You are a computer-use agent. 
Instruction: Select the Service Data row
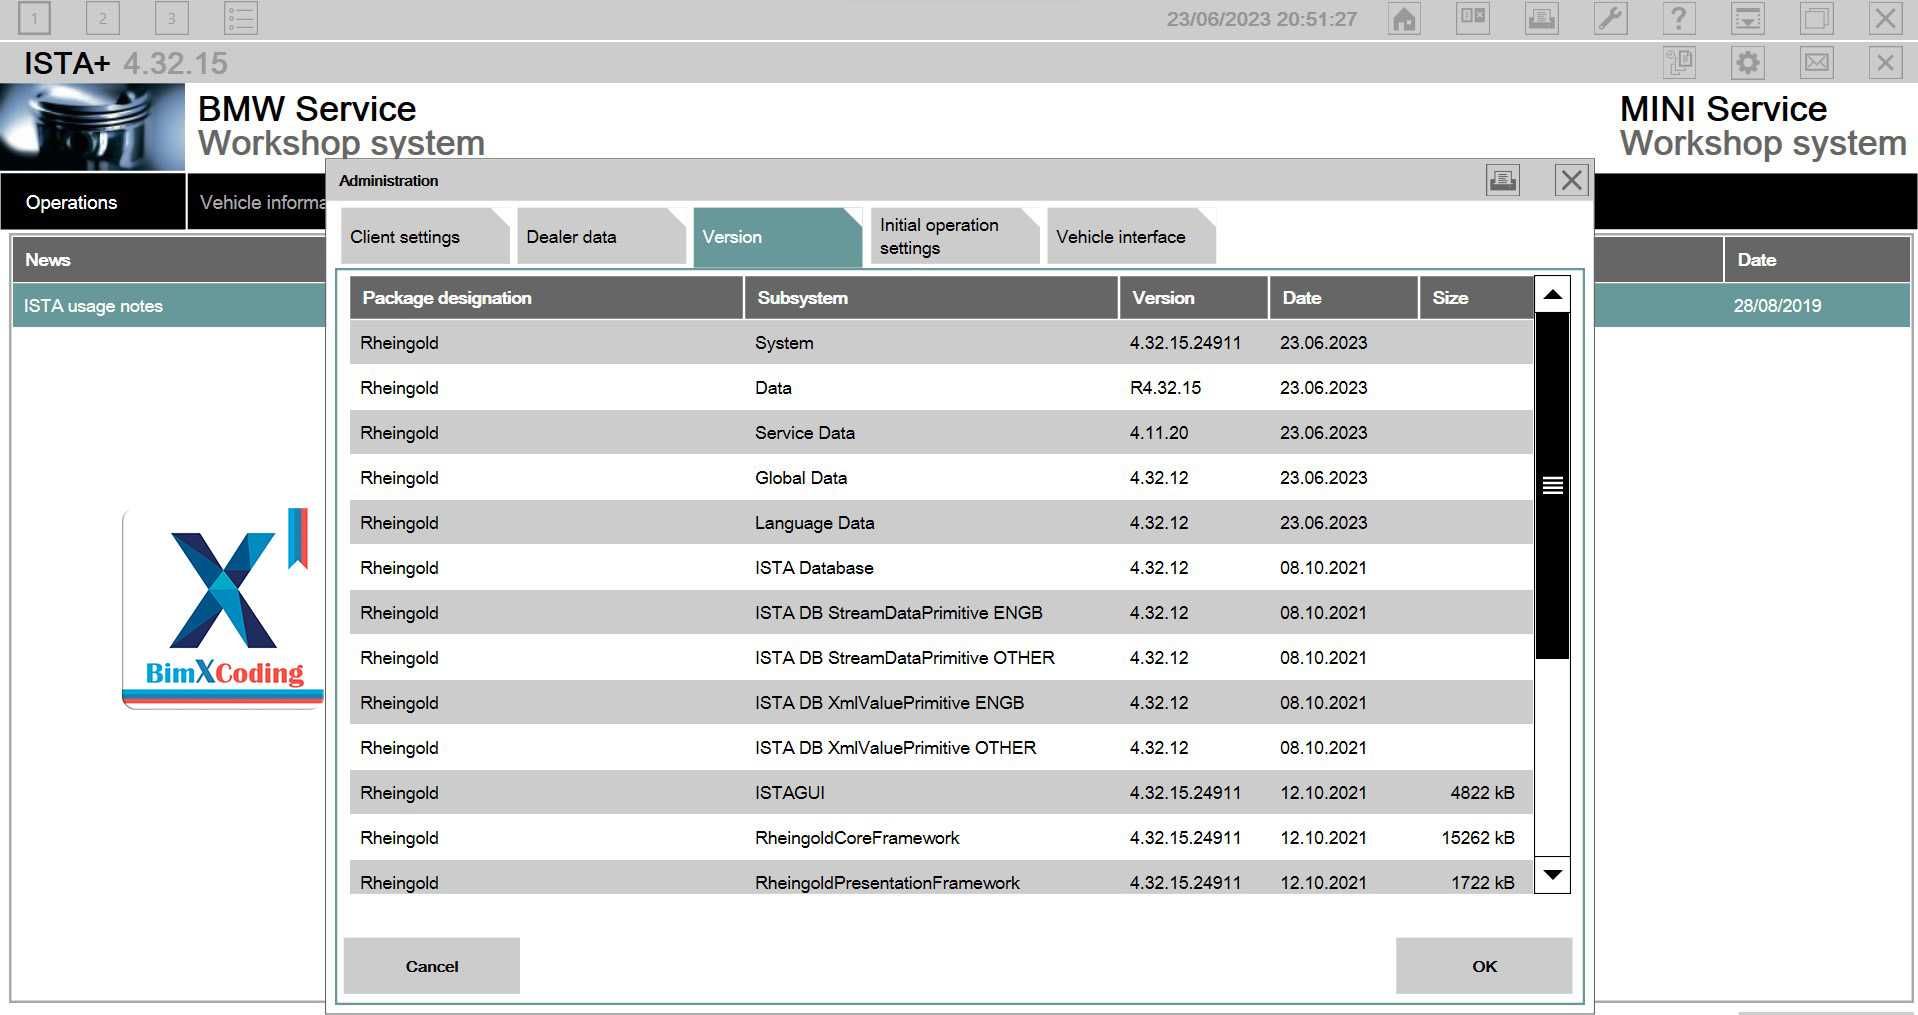point(941,433)
